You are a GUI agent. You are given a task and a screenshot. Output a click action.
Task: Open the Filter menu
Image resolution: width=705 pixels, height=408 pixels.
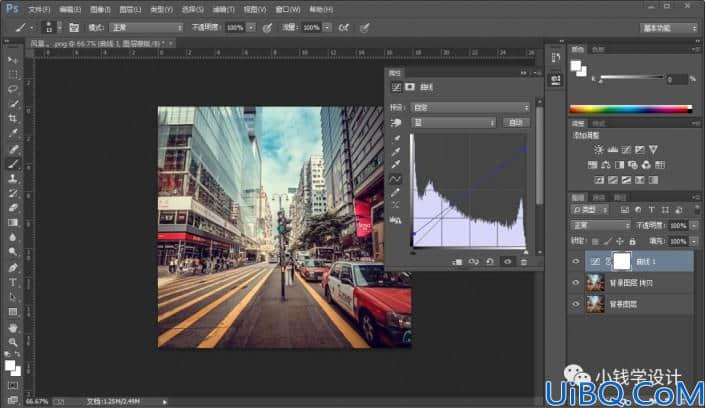coord(223,9)
